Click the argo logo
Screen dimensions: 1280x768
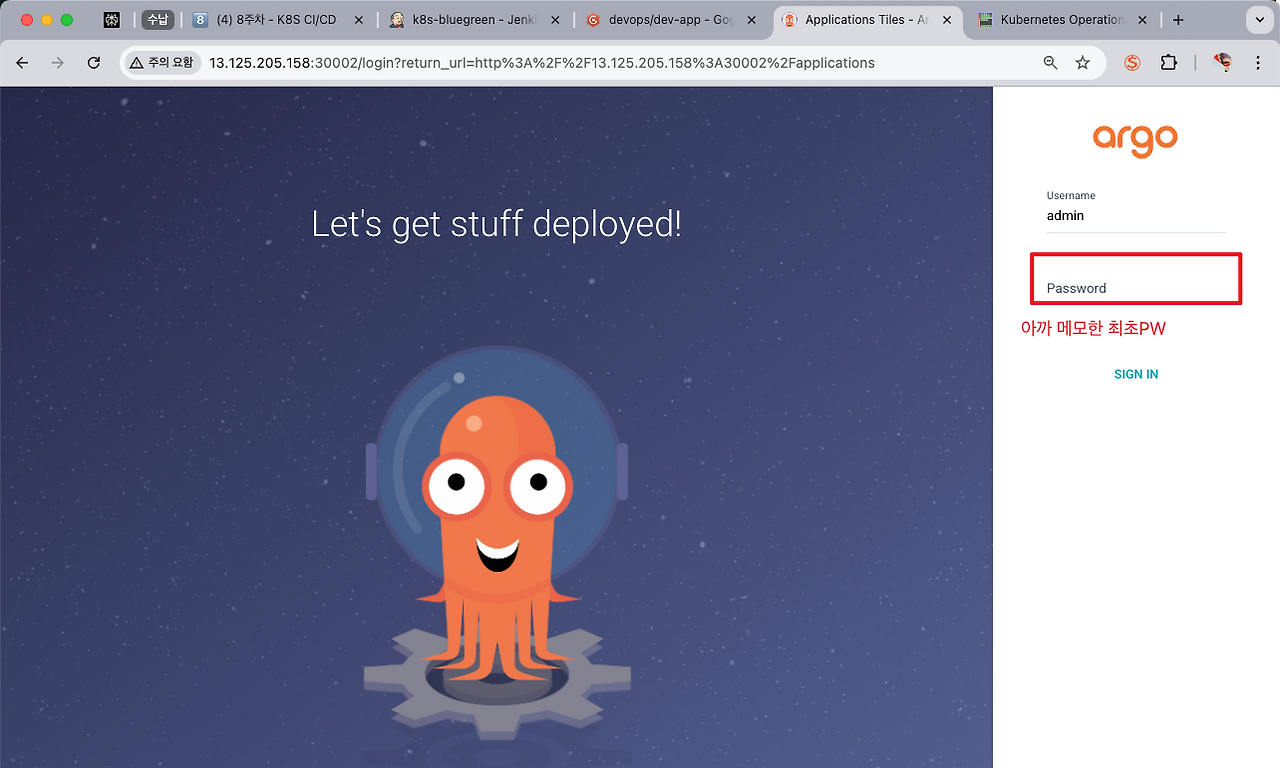1135,140
